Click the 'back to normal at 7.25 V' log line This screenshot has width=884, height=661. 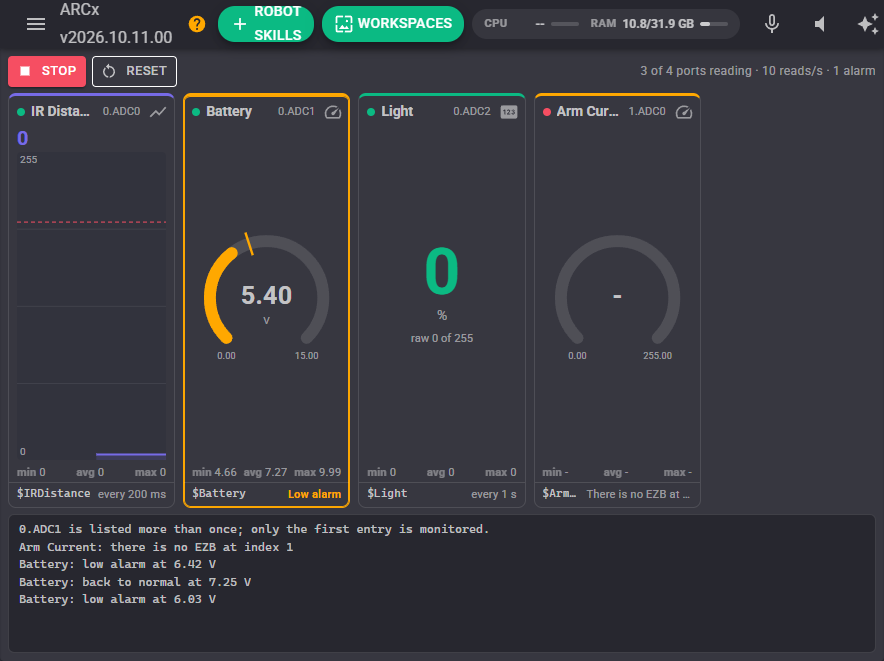tap(135, 582)
